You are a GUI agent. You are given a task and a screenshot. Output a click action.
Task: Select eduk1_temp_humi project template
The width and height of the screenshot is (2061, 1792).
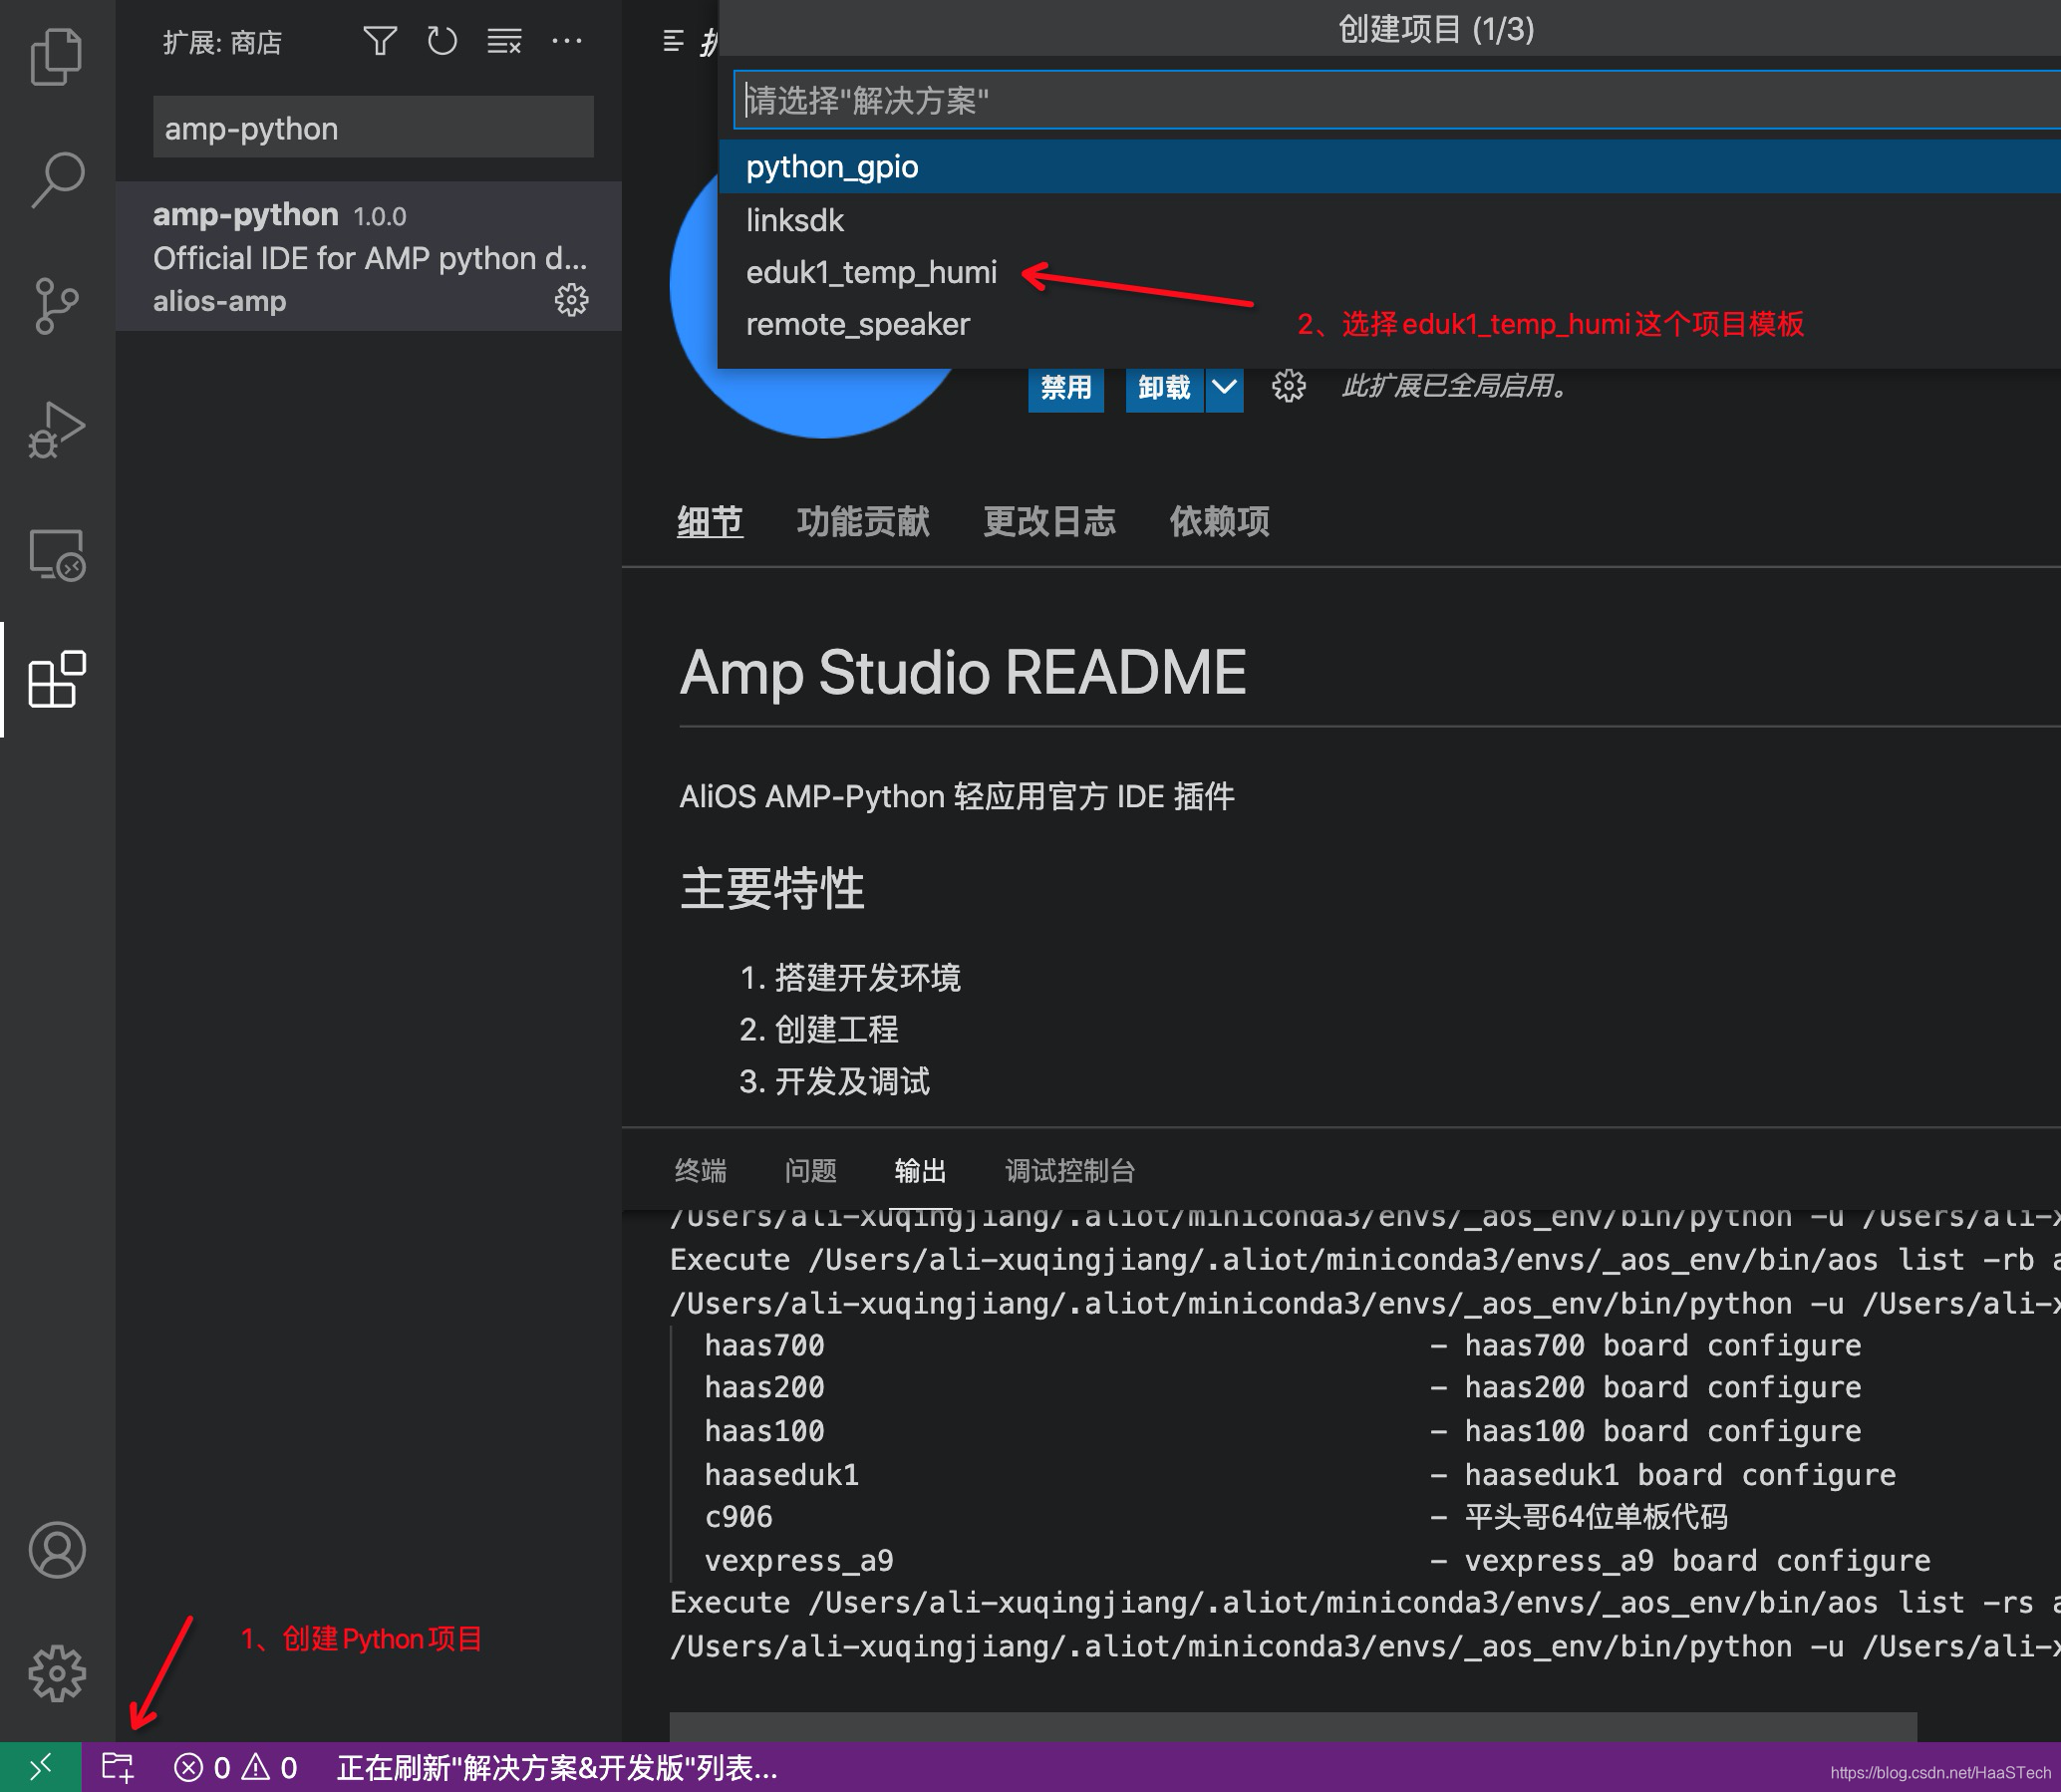pyautogui.click(x=871, y=272)
